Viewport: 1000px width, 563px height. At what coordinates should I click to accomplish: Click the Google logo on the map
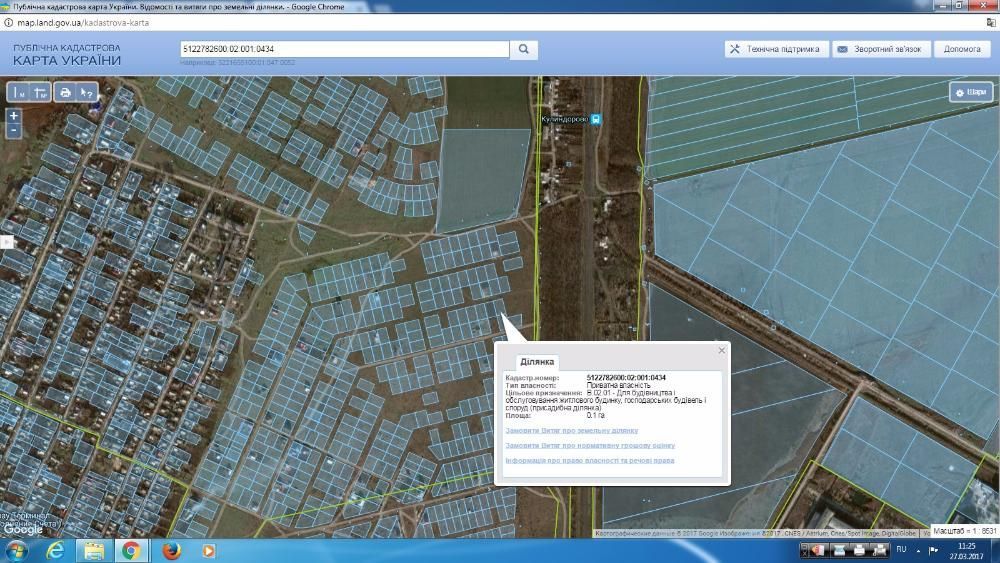coord(23,529)
